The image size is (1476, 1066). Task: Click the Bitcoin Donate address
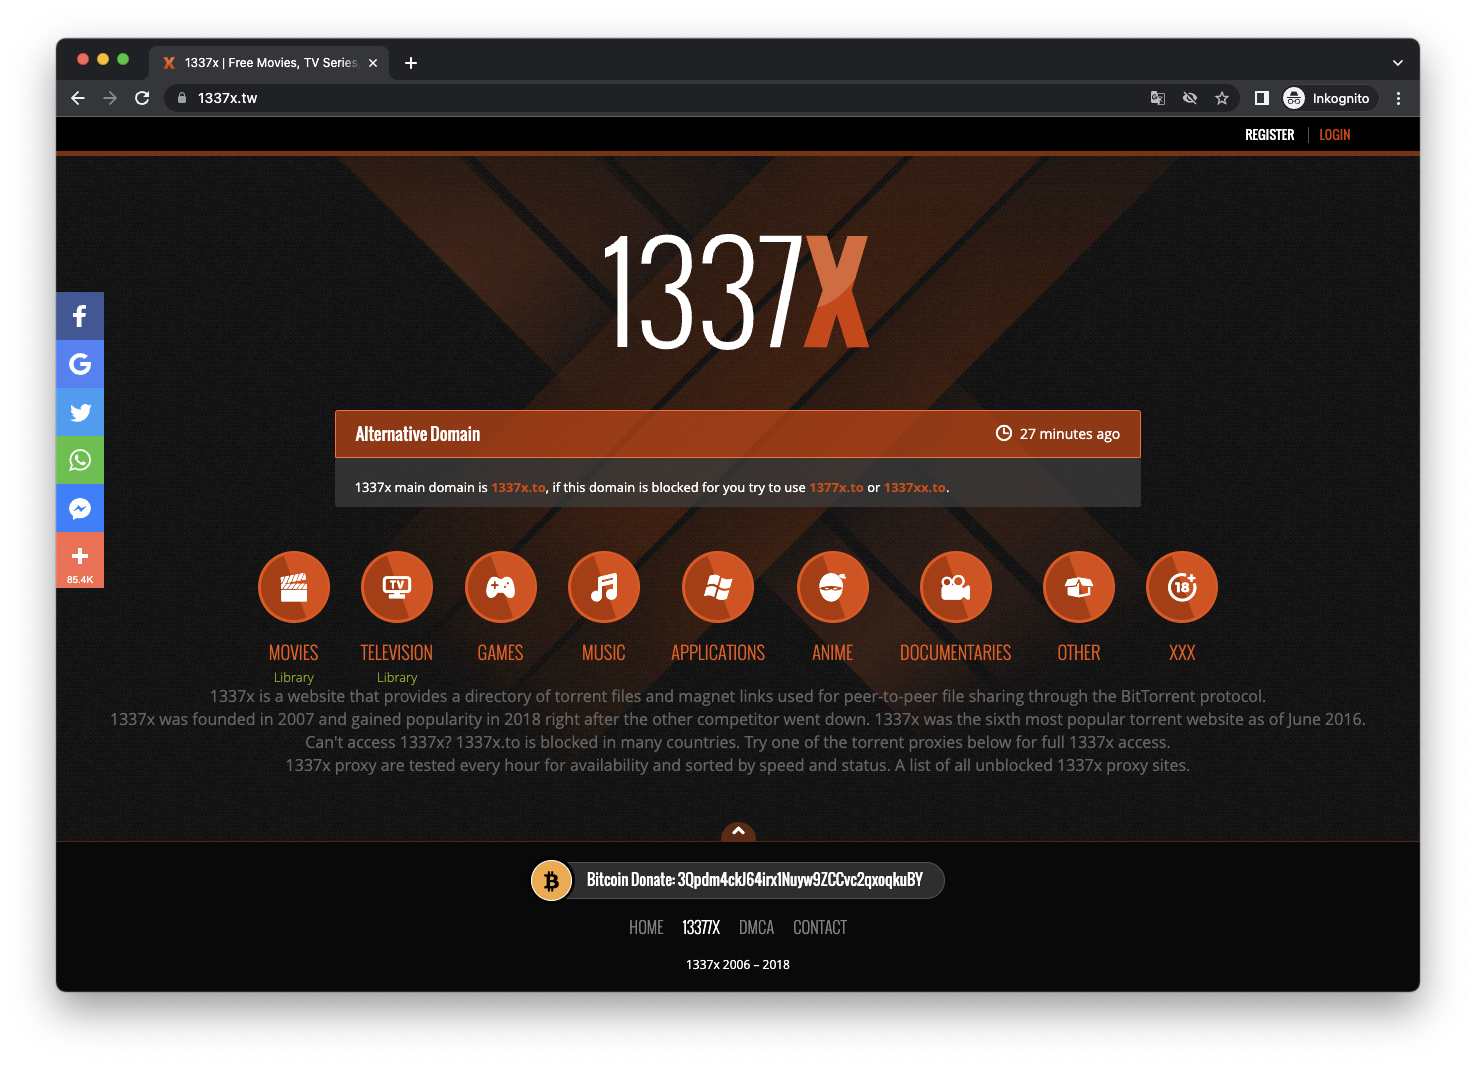[755, 880]
